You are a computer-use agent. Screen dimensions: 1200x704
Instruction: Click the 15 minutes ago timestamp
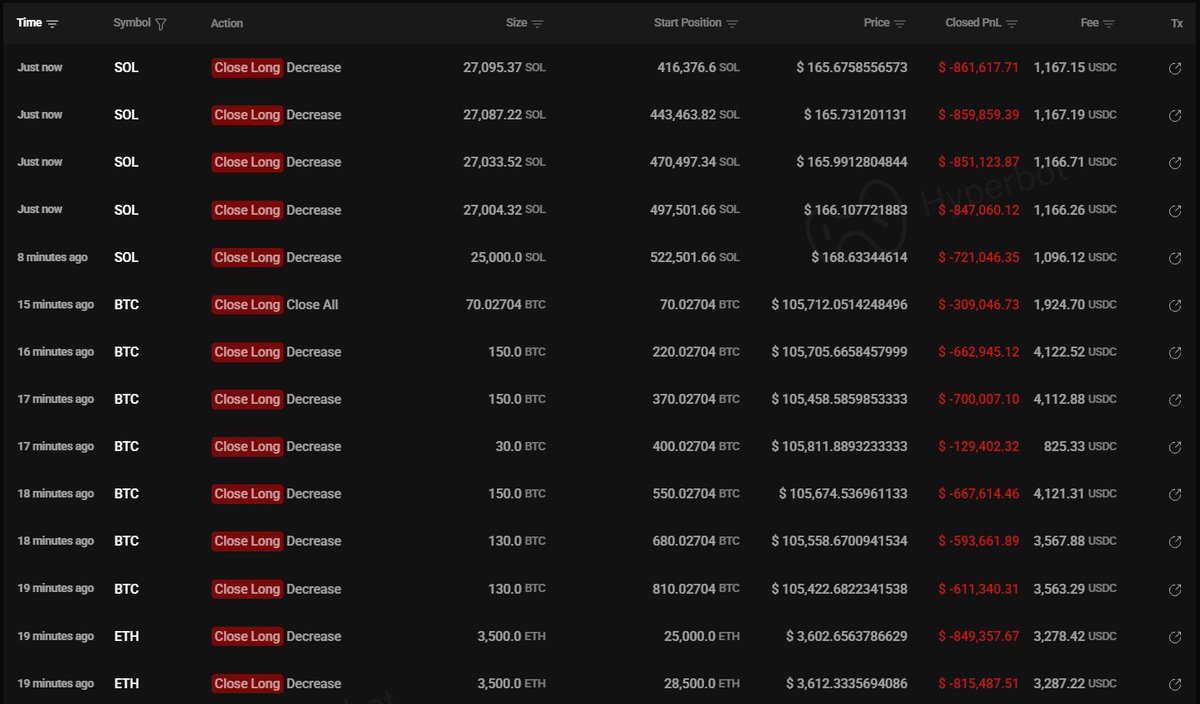tap(55, 305)
